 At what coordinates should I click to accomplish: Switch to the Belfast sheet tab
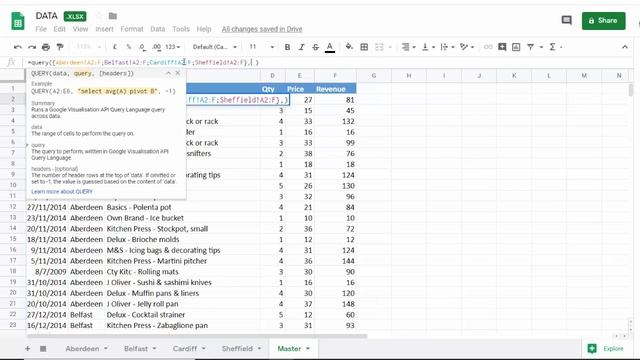136,349
